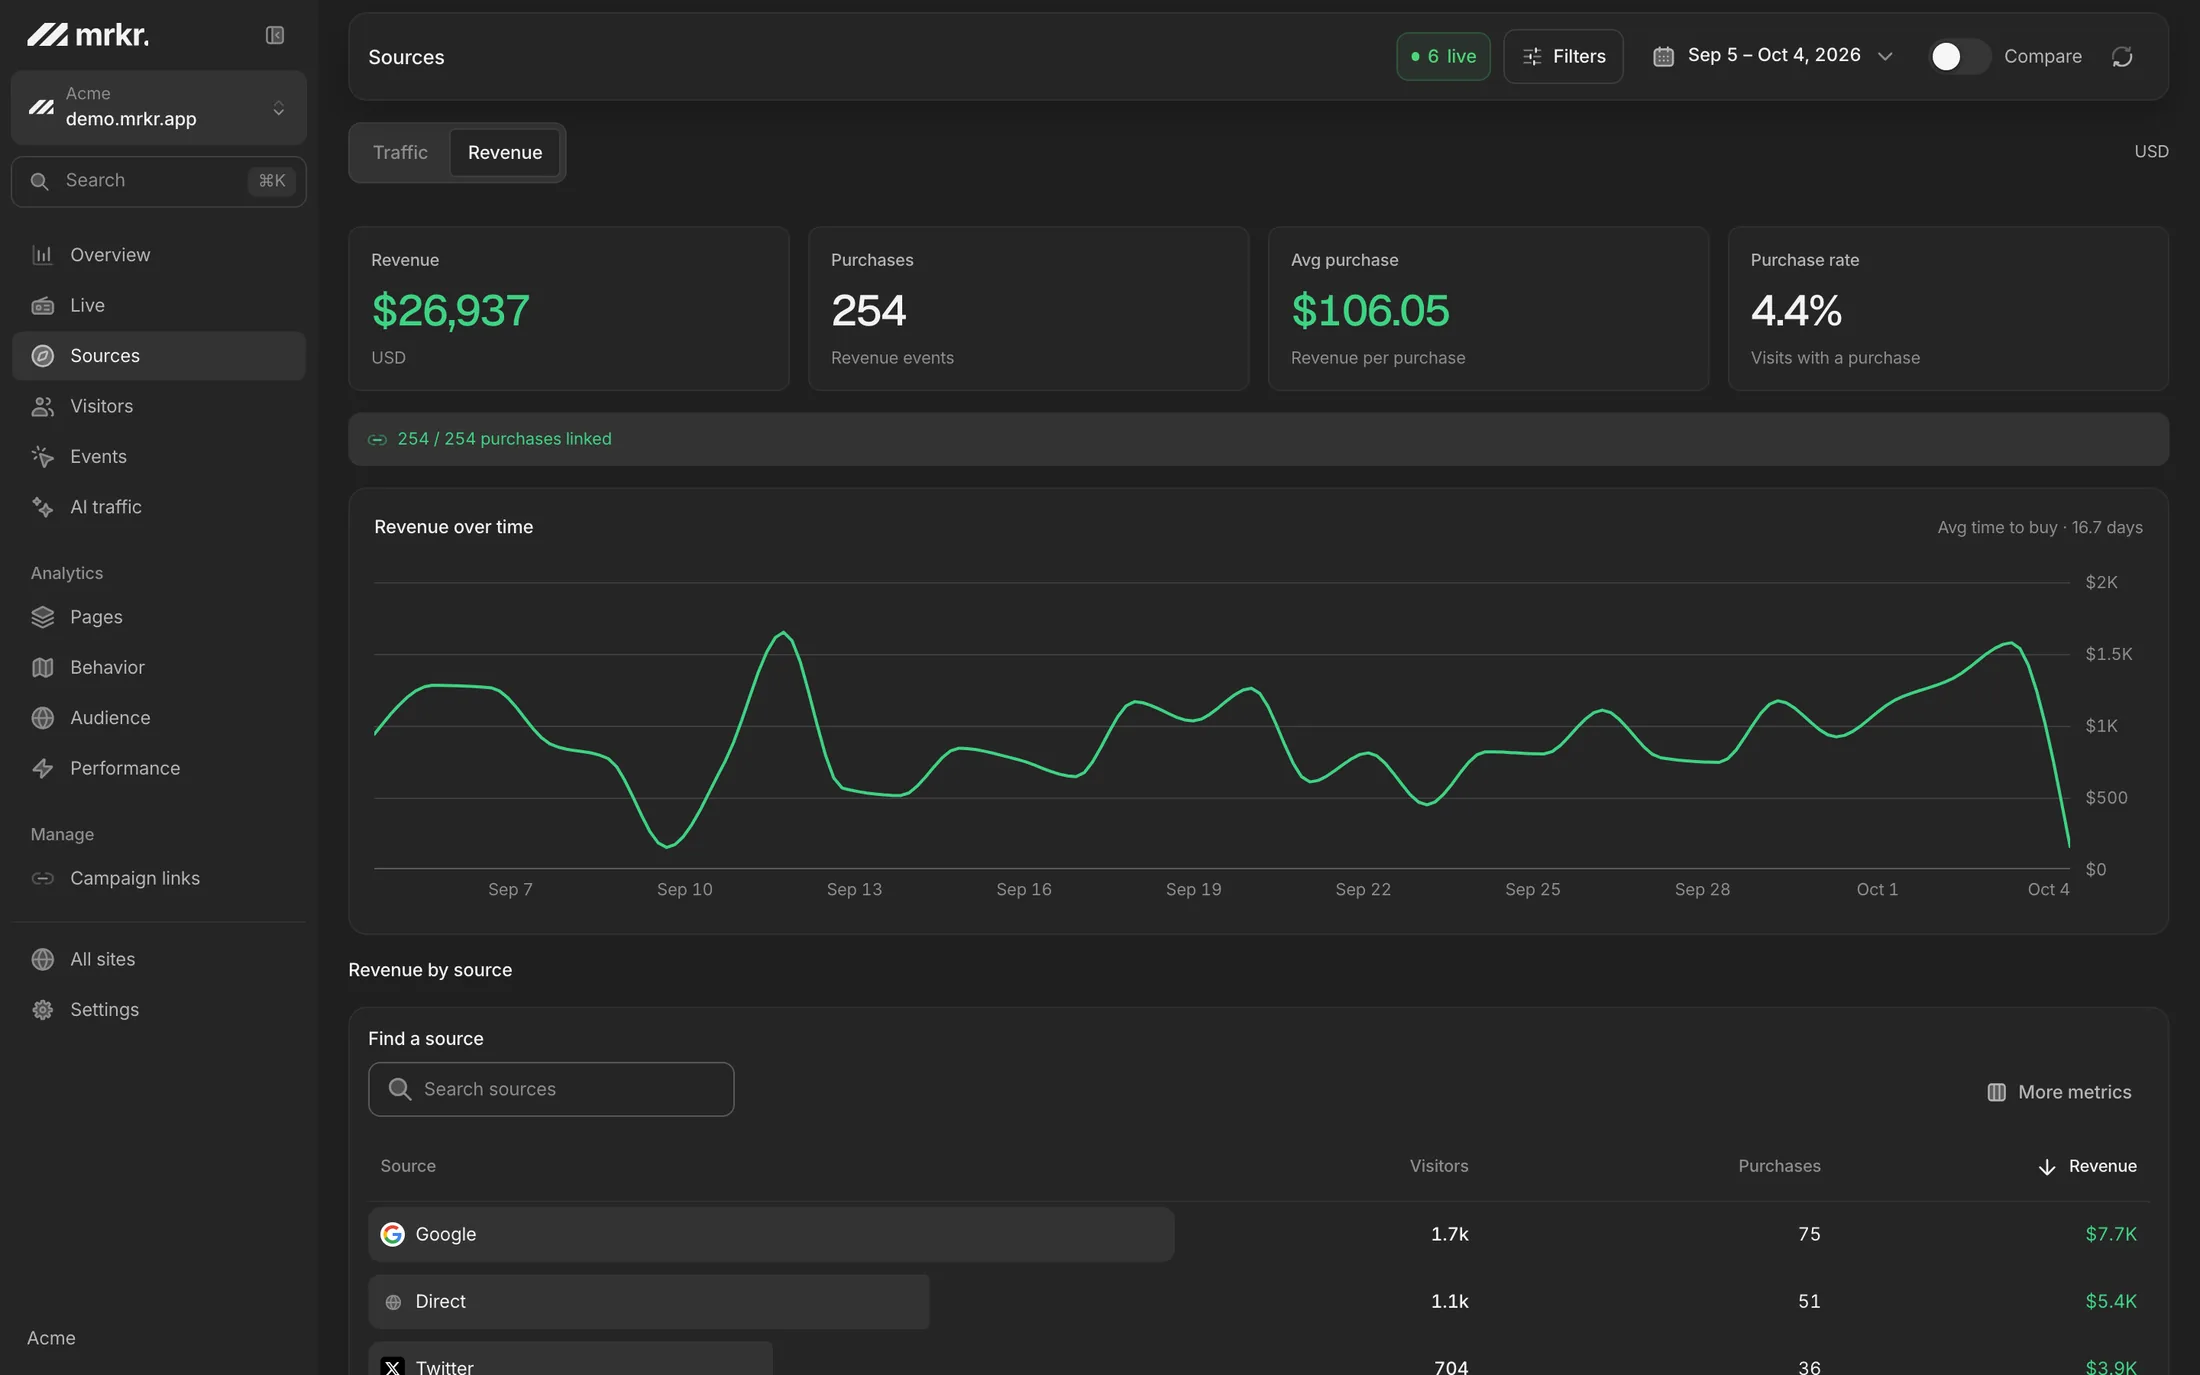Click the Purchase rate 4.4% card
2200x1375 pixels.
click(x=1948, y=308)
